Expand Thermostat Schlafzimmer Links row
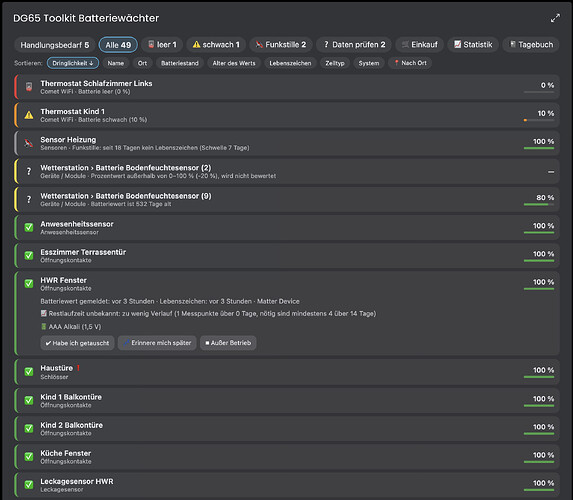The image size is (573, 500). pos(287,87)
